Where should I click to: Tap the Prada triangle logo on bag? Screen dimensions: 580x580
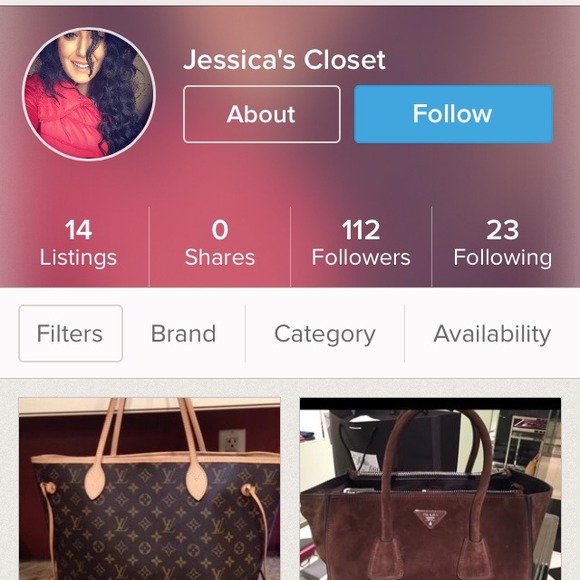[x=430, y=518]
